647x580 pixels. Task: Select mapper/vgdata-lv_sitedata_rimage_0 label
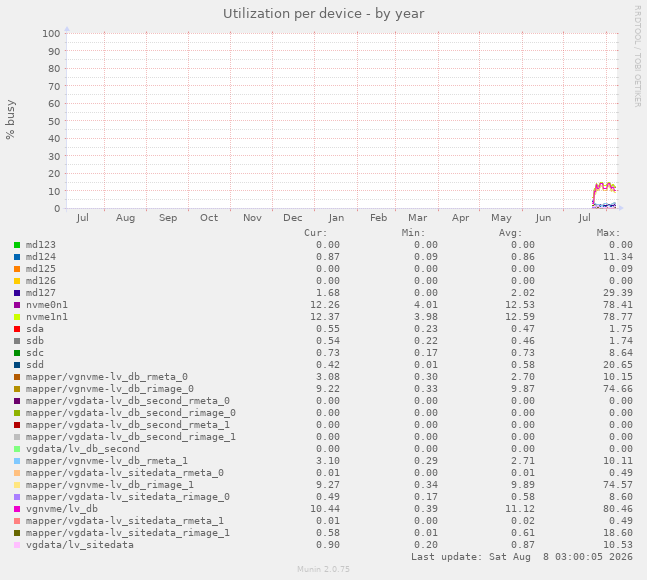[x=128, y=497]
